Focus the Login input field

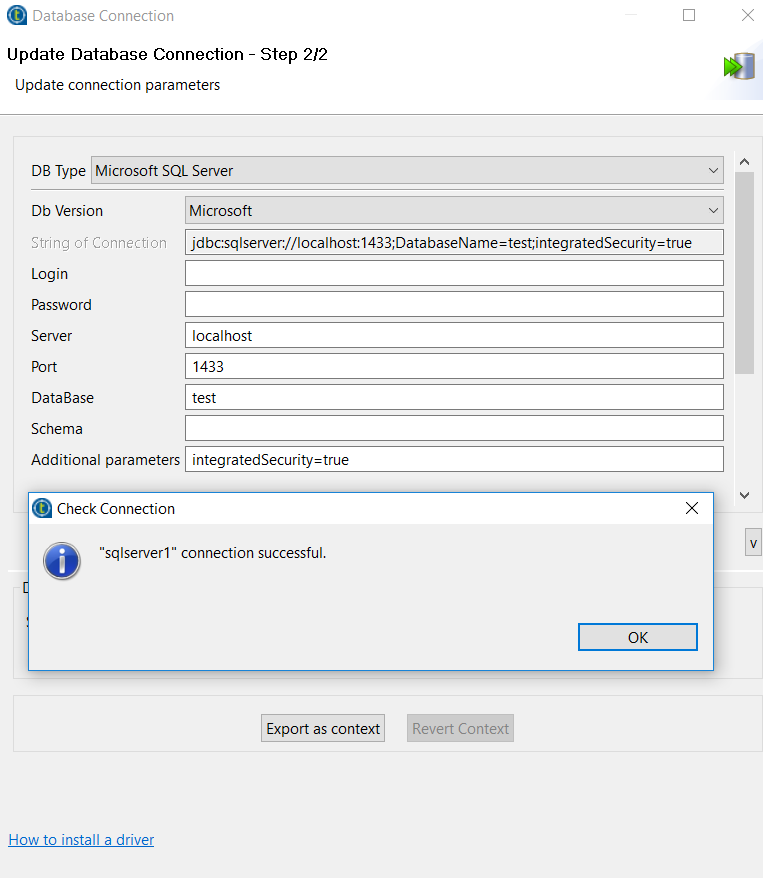(x=454, y=274)
